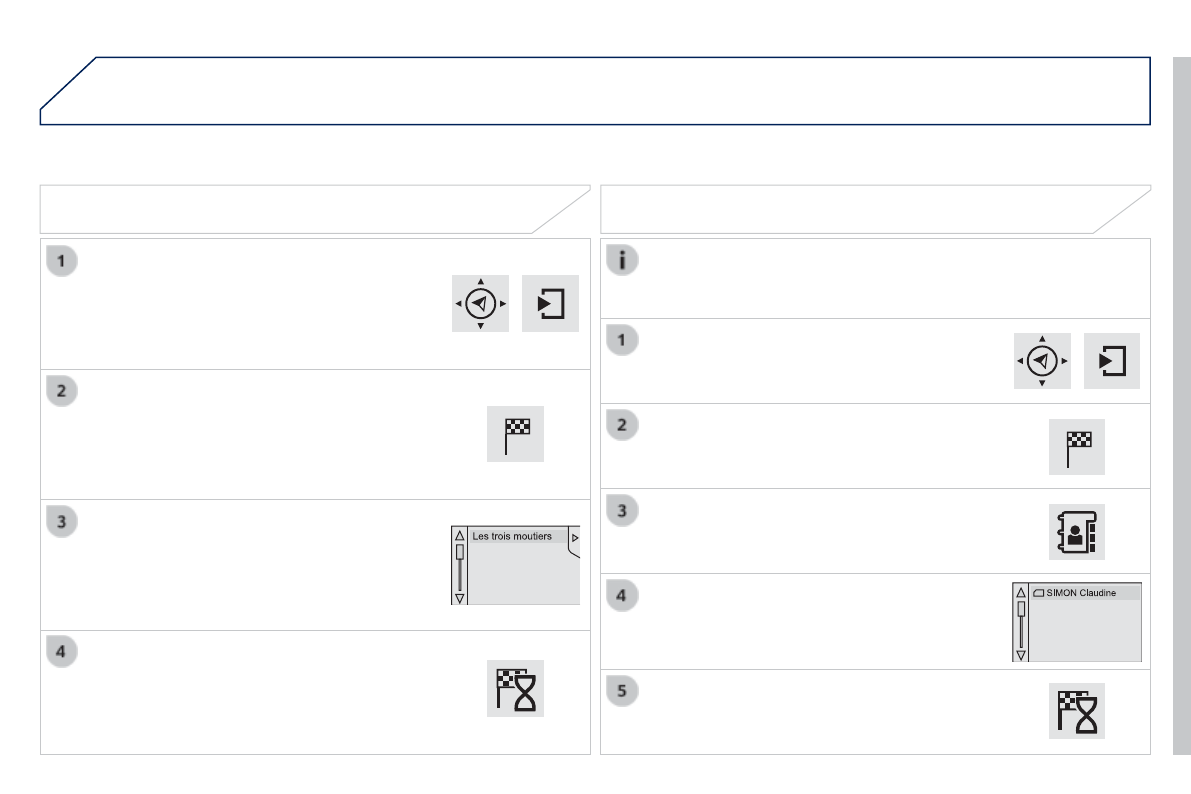
Task: Click the checkered flag above Les trois moutiers list
Action: [x=515, y=433]
